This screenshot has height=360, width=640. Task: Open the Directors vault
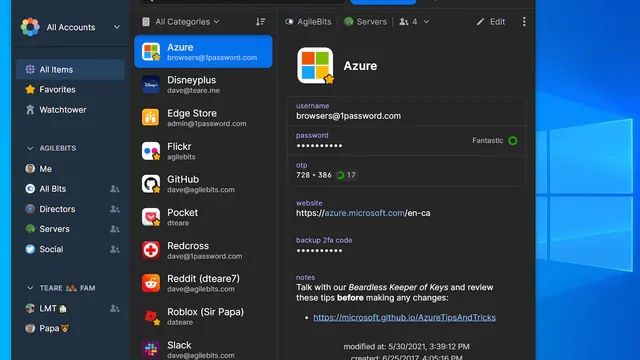click(x=70, y=209)
